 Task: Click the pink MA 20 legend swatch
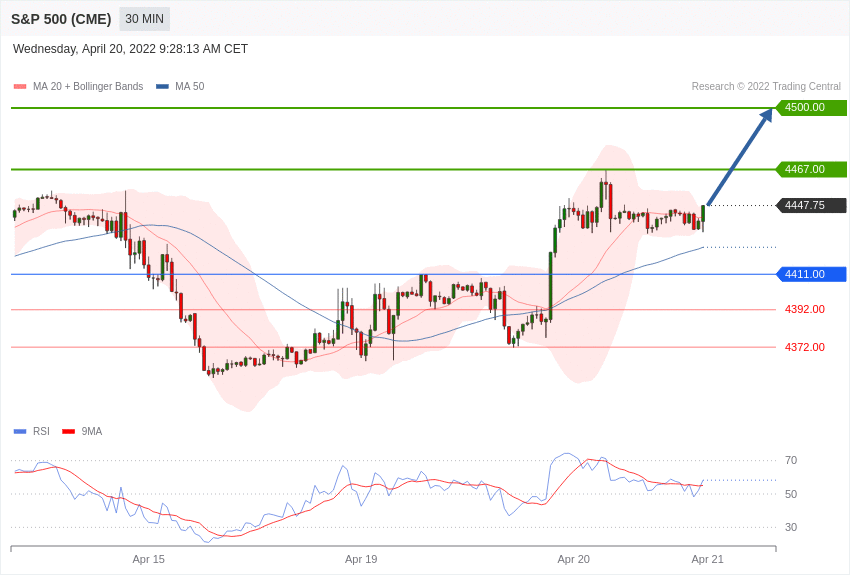point(20,87)
